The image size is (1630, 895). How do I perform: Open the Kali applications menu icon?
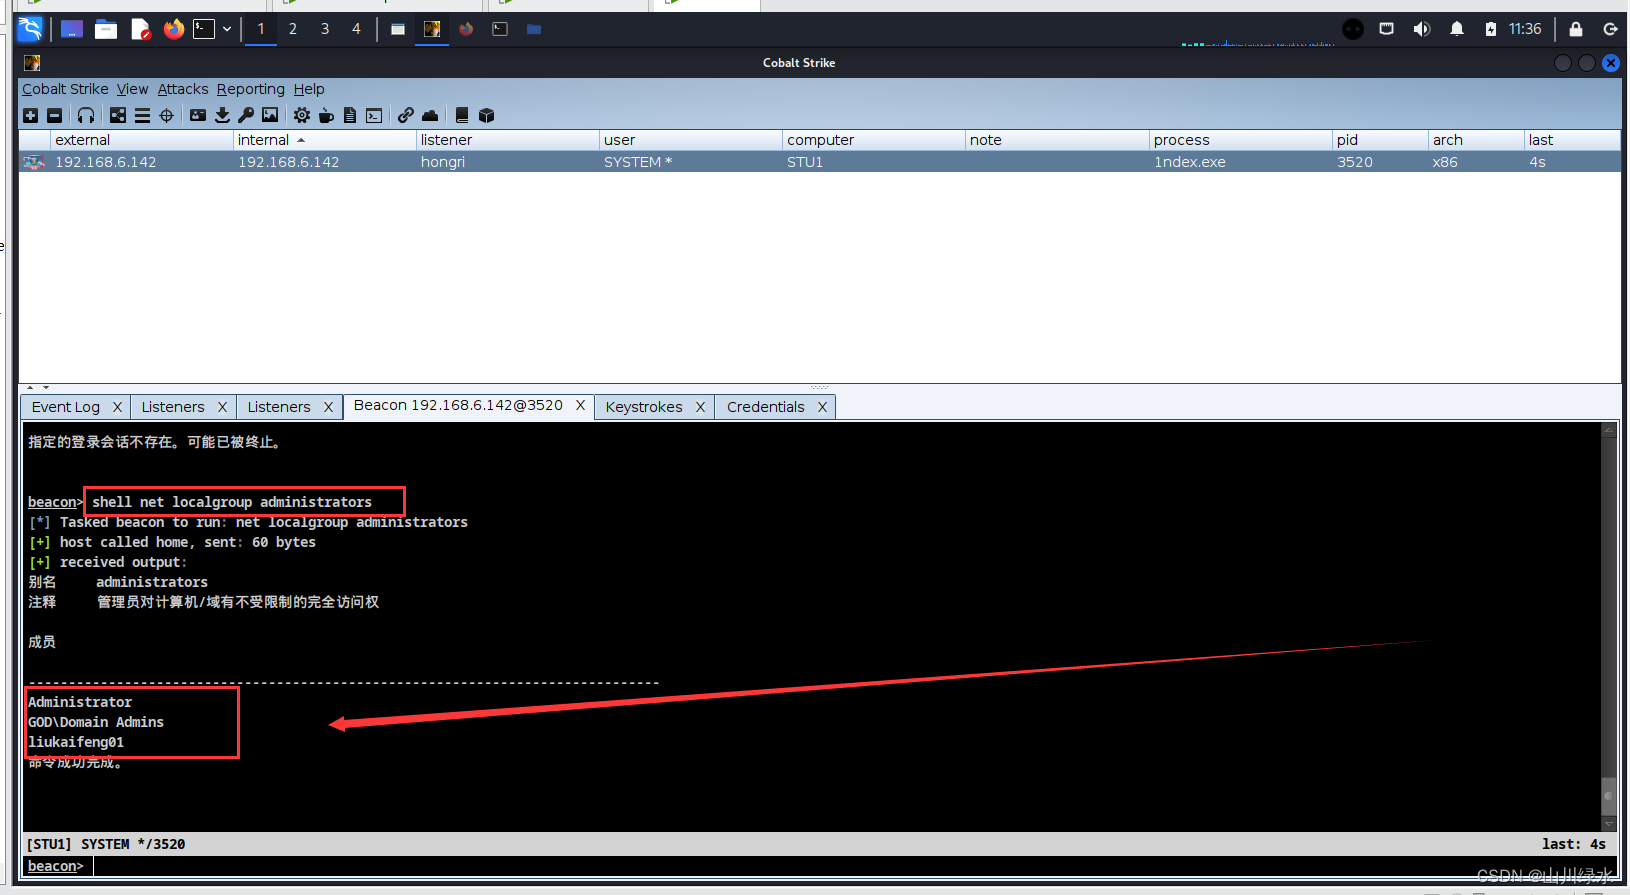30,29
